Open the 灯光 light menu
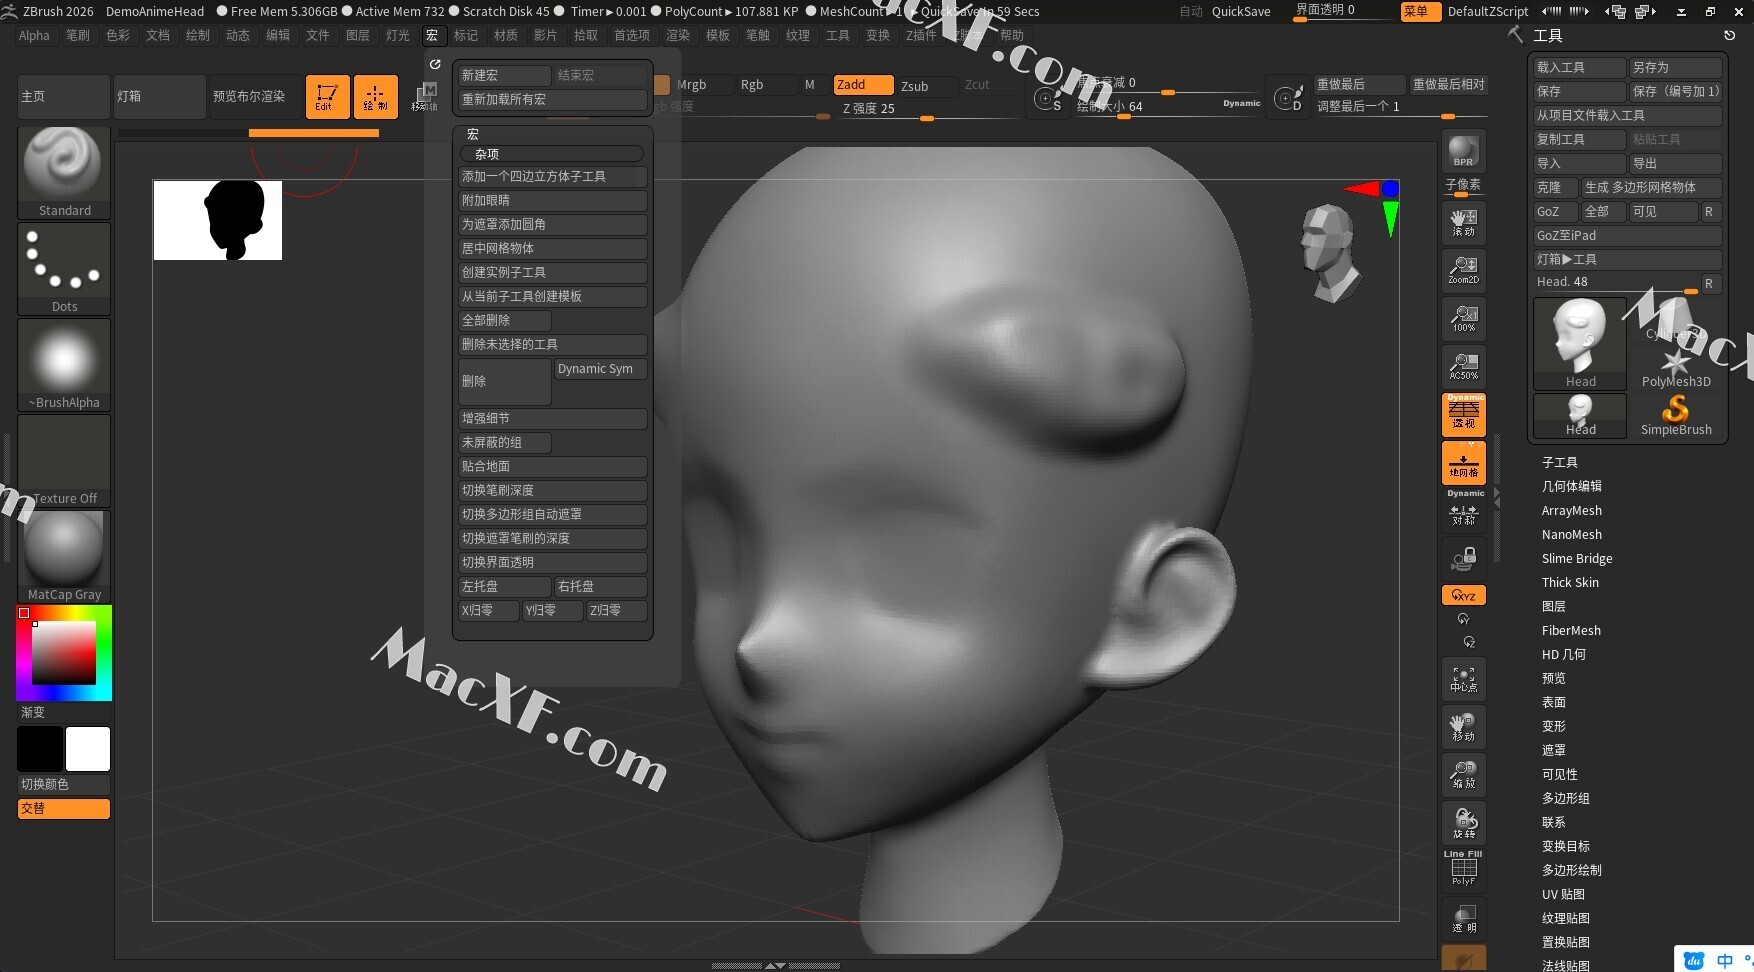This screenshot has height=972, width=1754. 398,35
